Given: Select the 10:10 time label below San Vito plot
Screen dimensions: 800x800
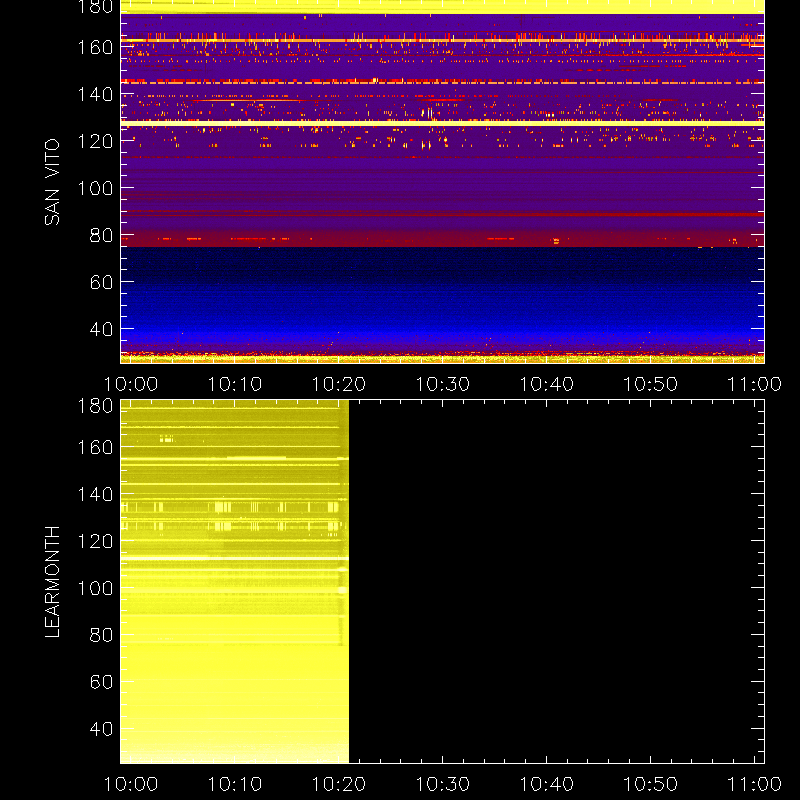Looking at the screenshot, I should 235,384.
